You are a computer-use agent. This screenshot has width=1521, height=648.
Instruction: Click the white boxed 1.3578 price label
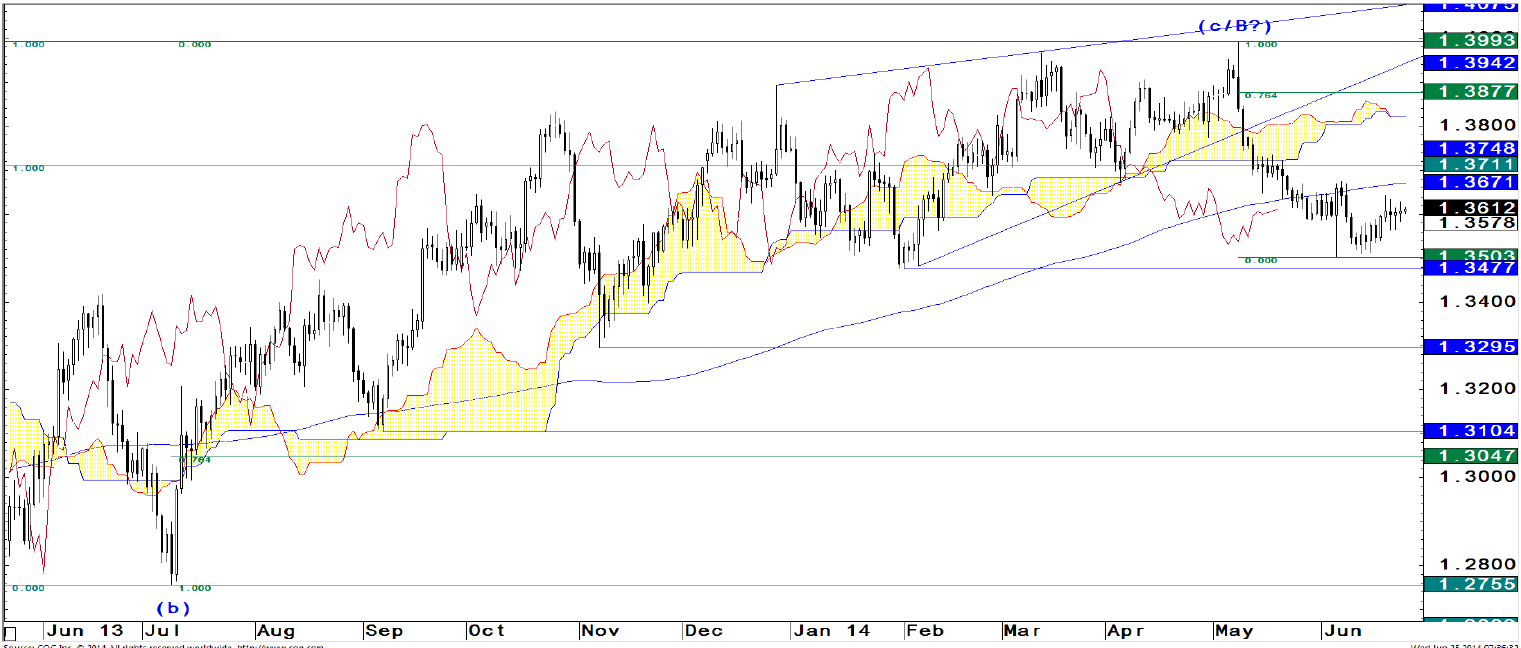(1470, 223)
